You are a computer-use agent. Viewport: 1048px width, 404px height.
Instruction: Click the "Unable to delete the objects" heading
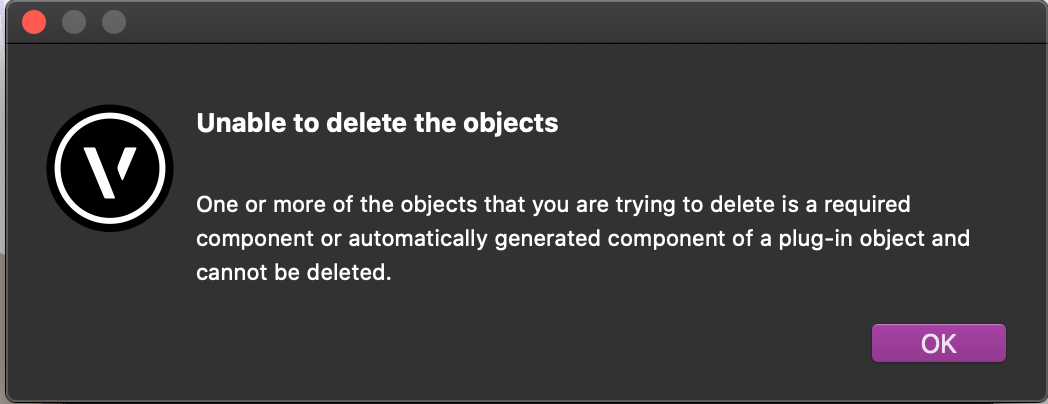coord(376,125)
